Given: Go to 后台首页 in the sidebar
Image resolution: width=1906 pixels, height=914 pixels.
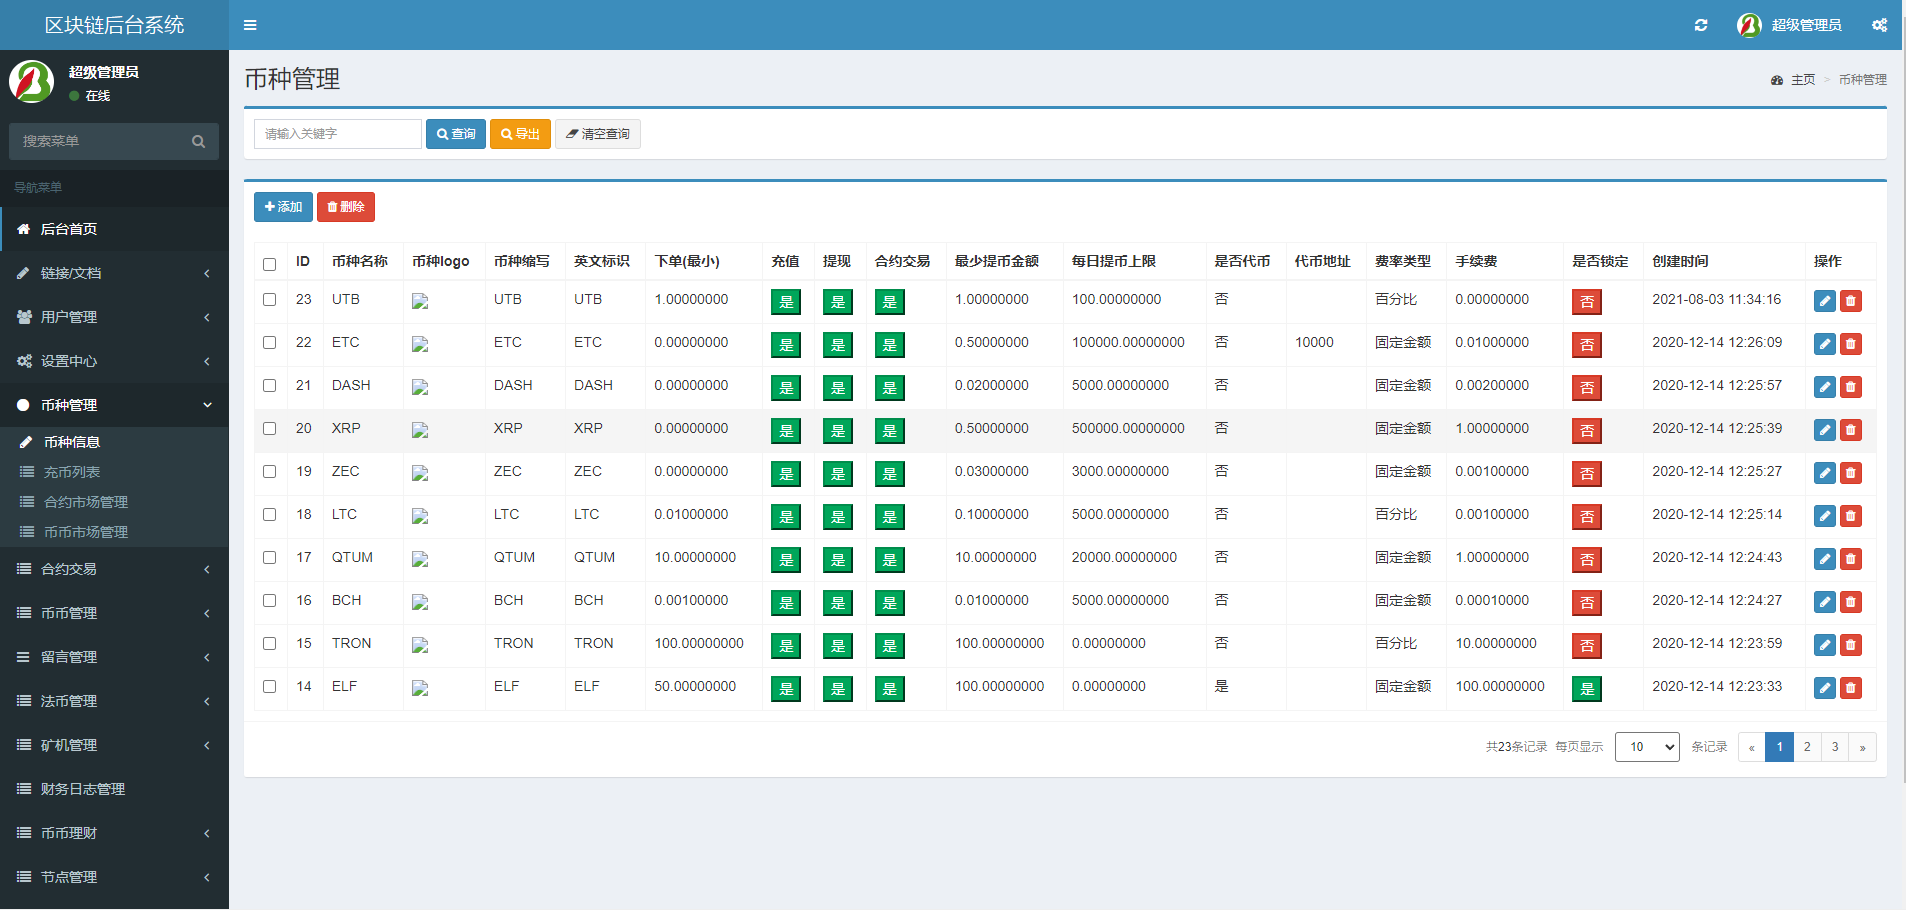Looking at the screenshot, I should pos(69,229).
